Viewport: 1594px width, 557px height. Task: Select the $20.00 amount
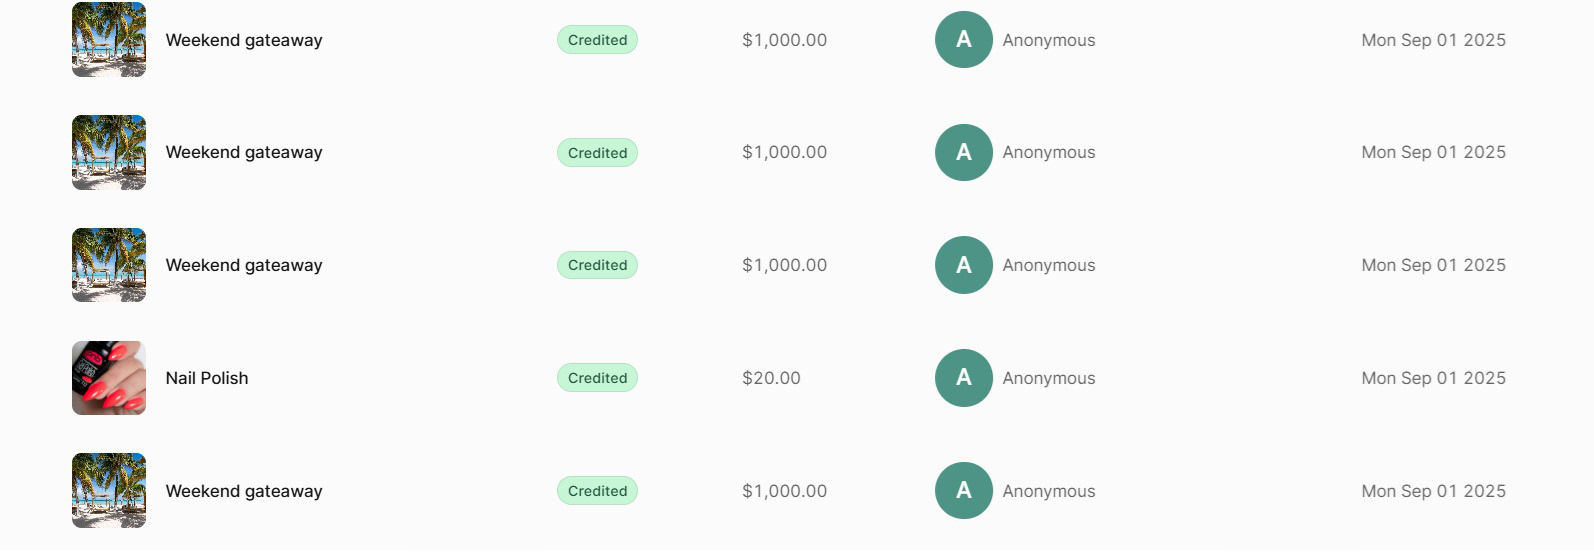point(771,378)
